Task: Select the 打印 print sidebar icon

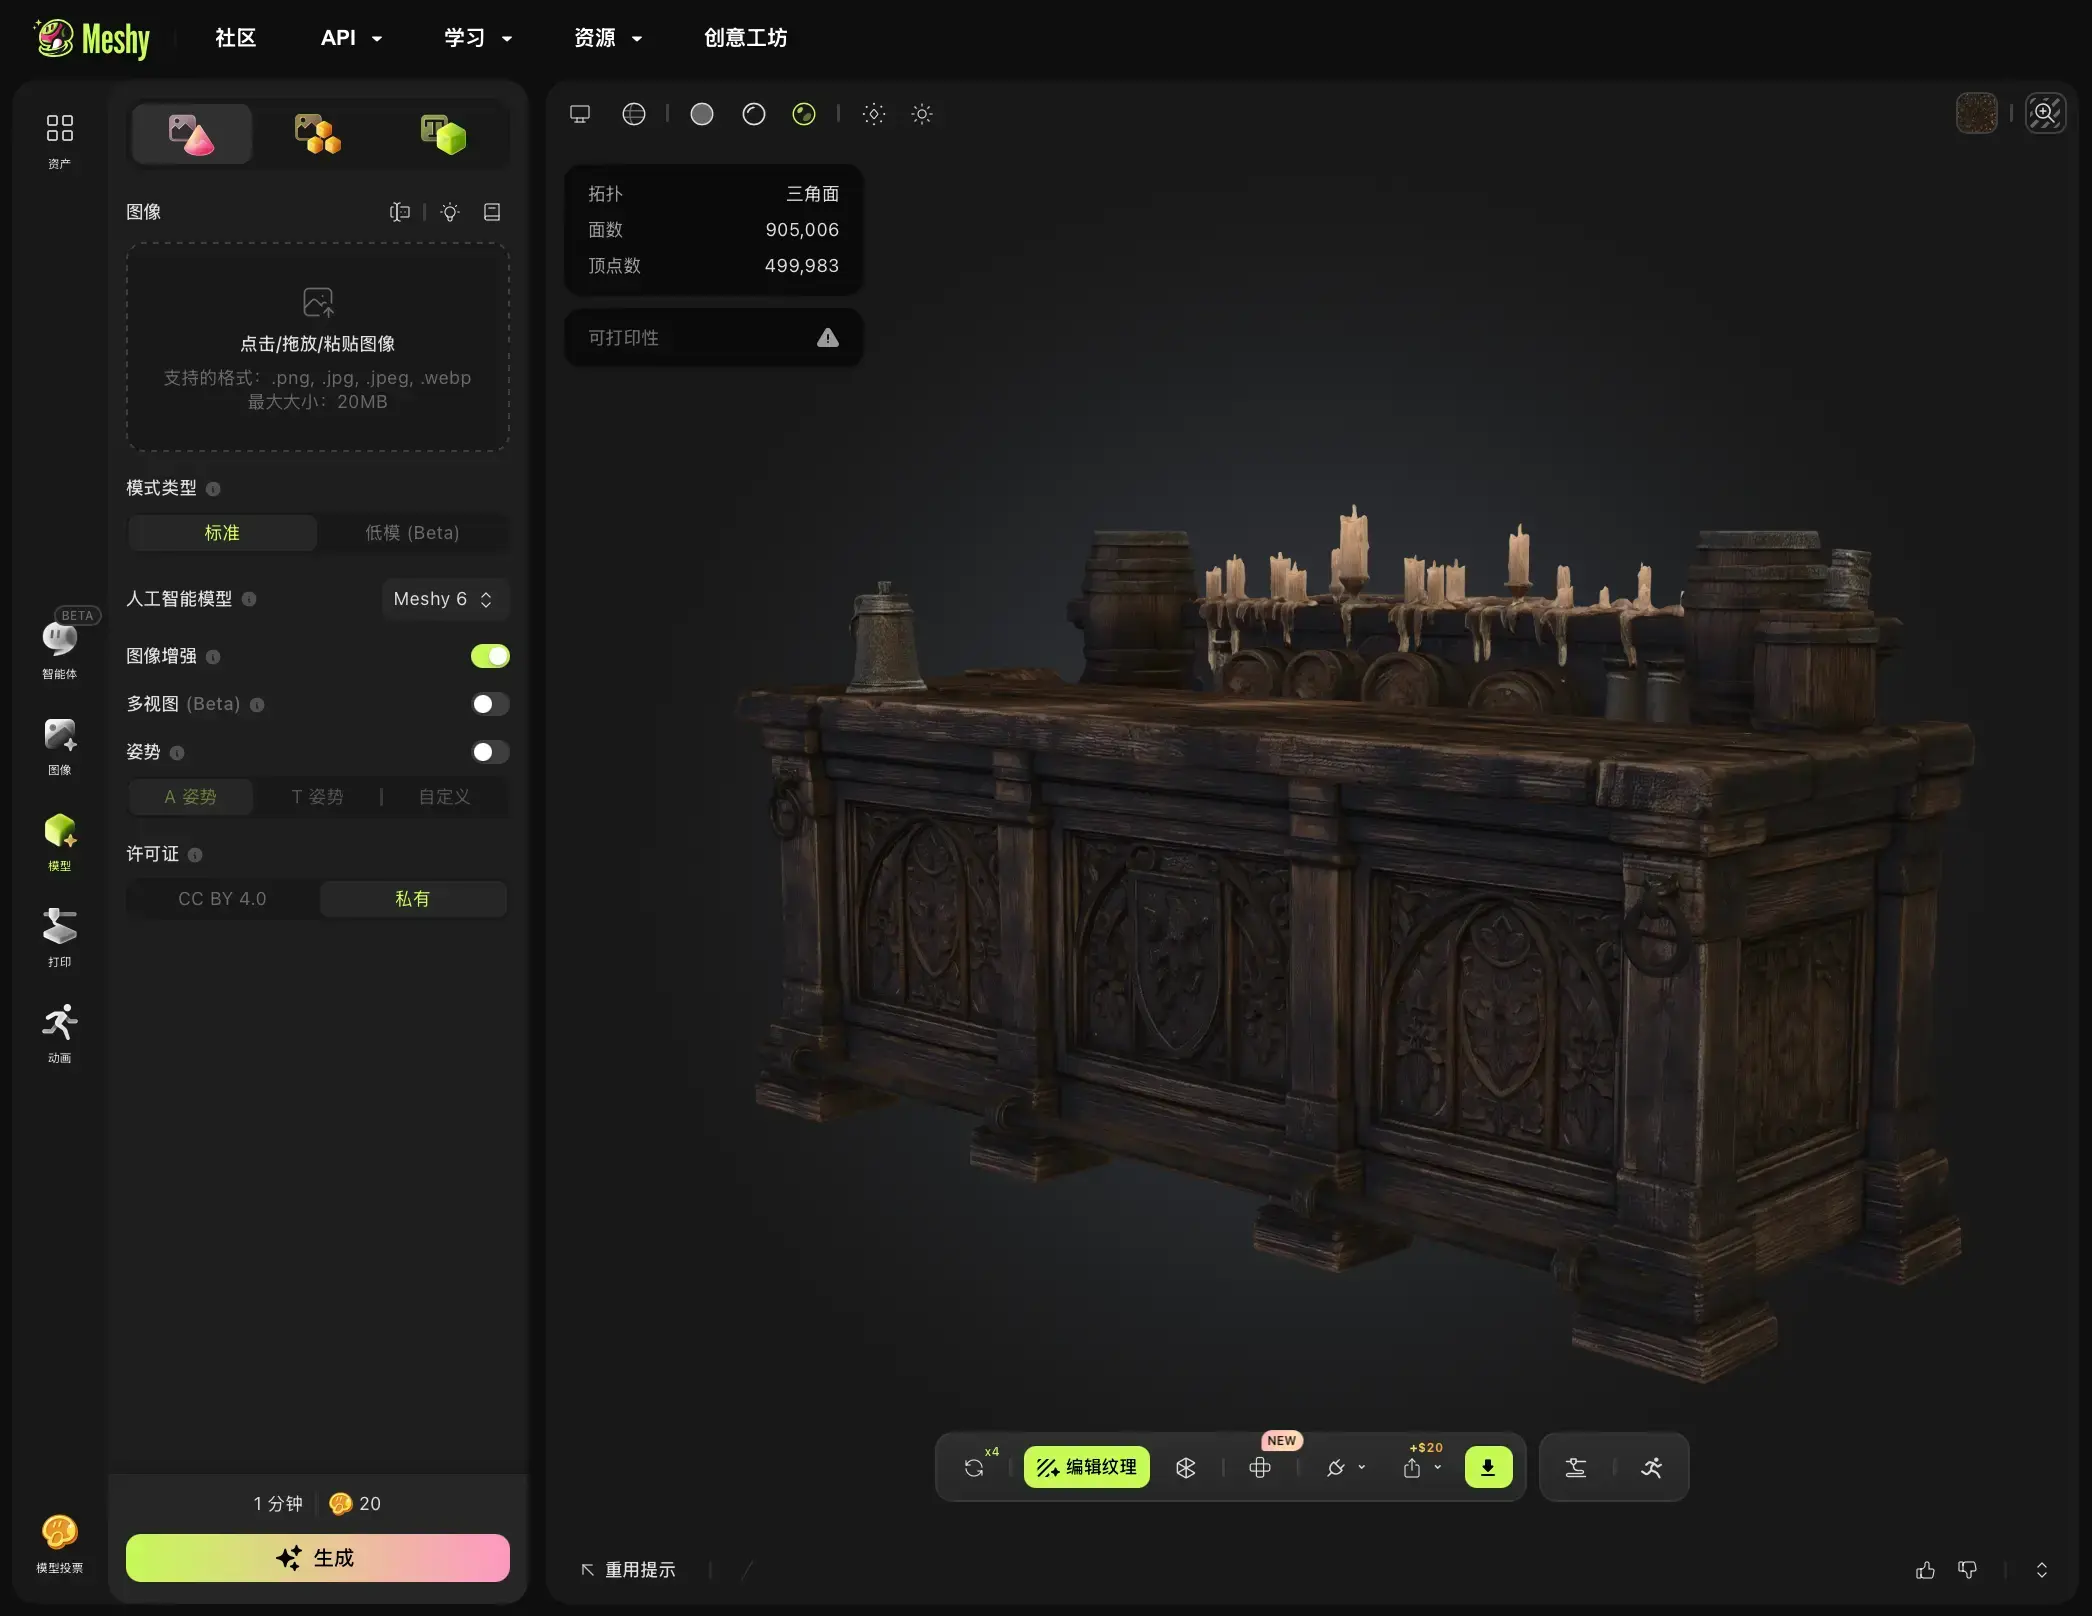Action: [59, 937]
